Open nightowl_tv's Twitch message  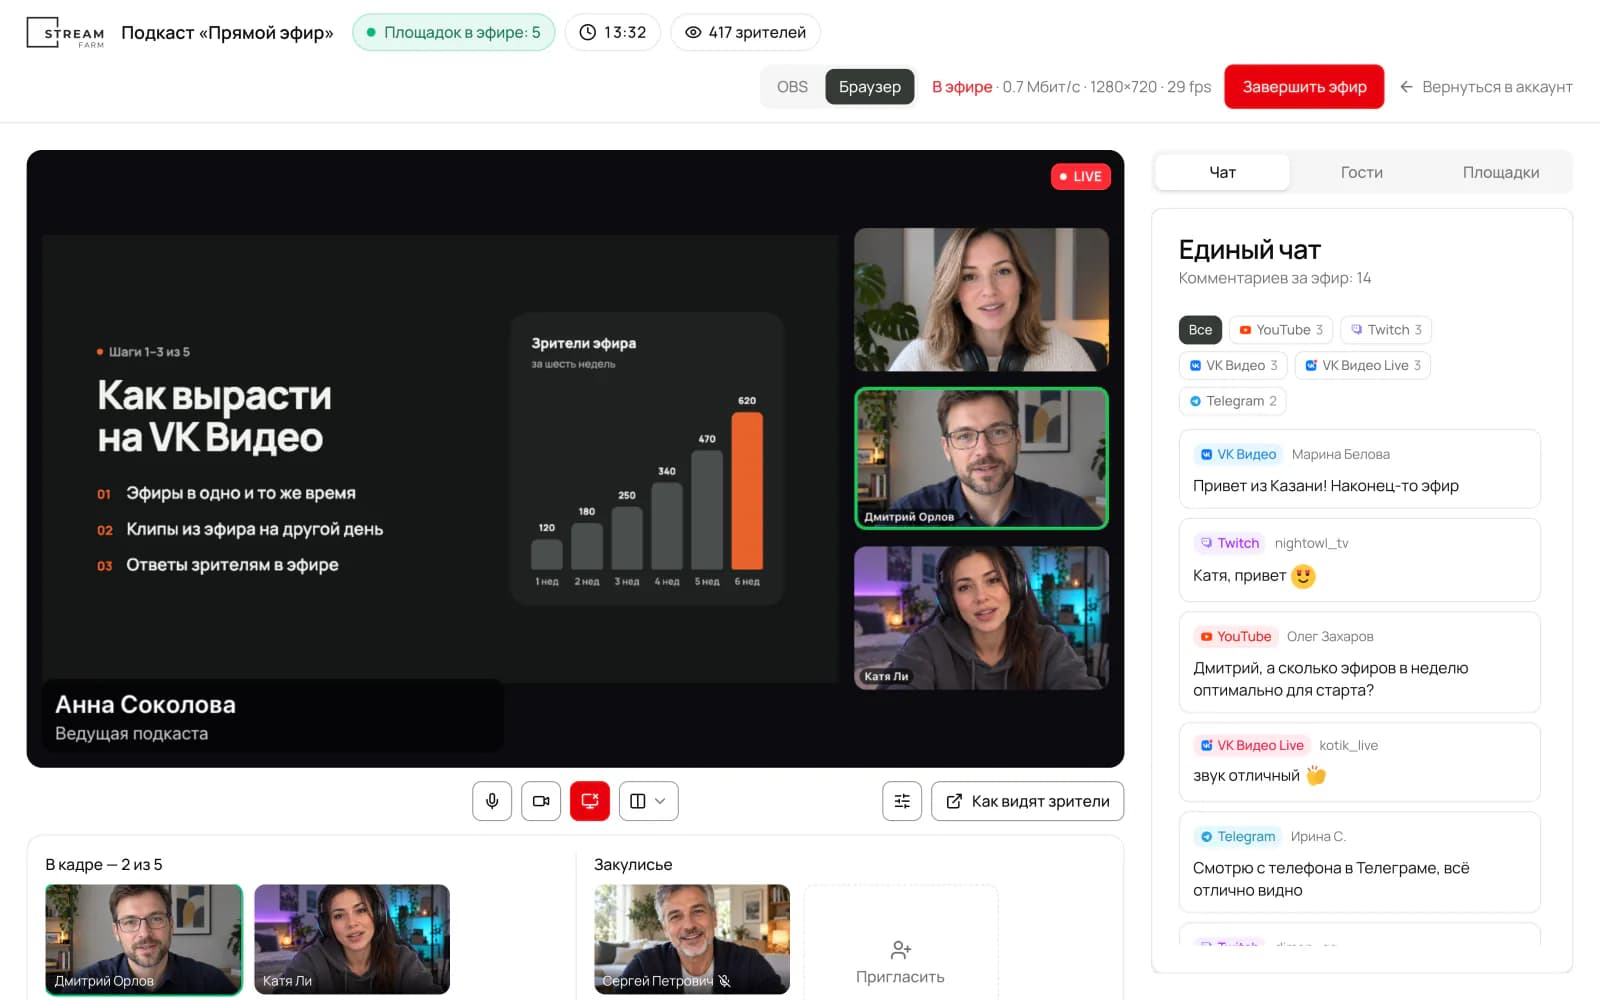(x=1360, y=560)
